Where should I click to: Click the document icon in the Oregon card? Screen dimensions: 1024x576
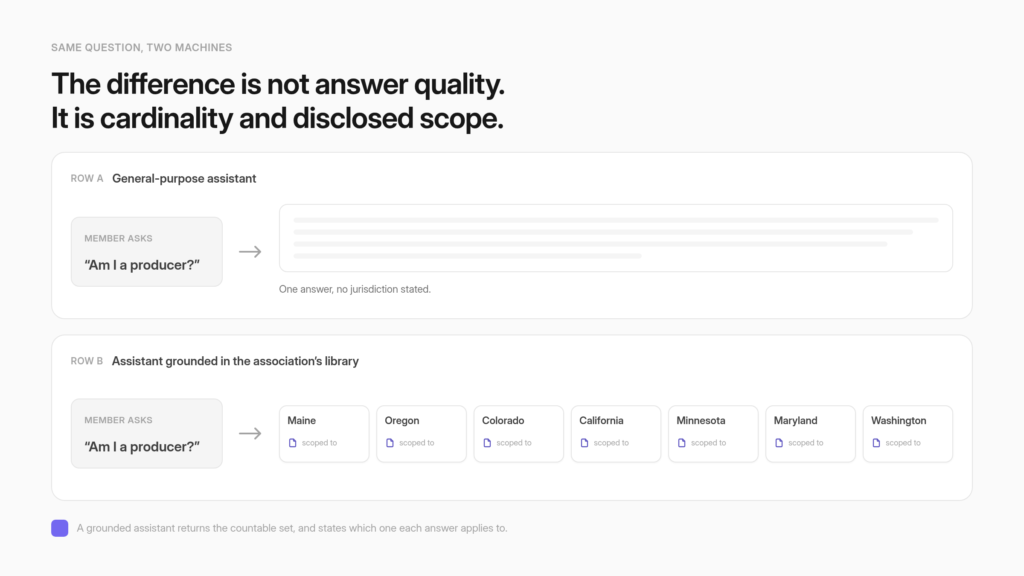390,443
